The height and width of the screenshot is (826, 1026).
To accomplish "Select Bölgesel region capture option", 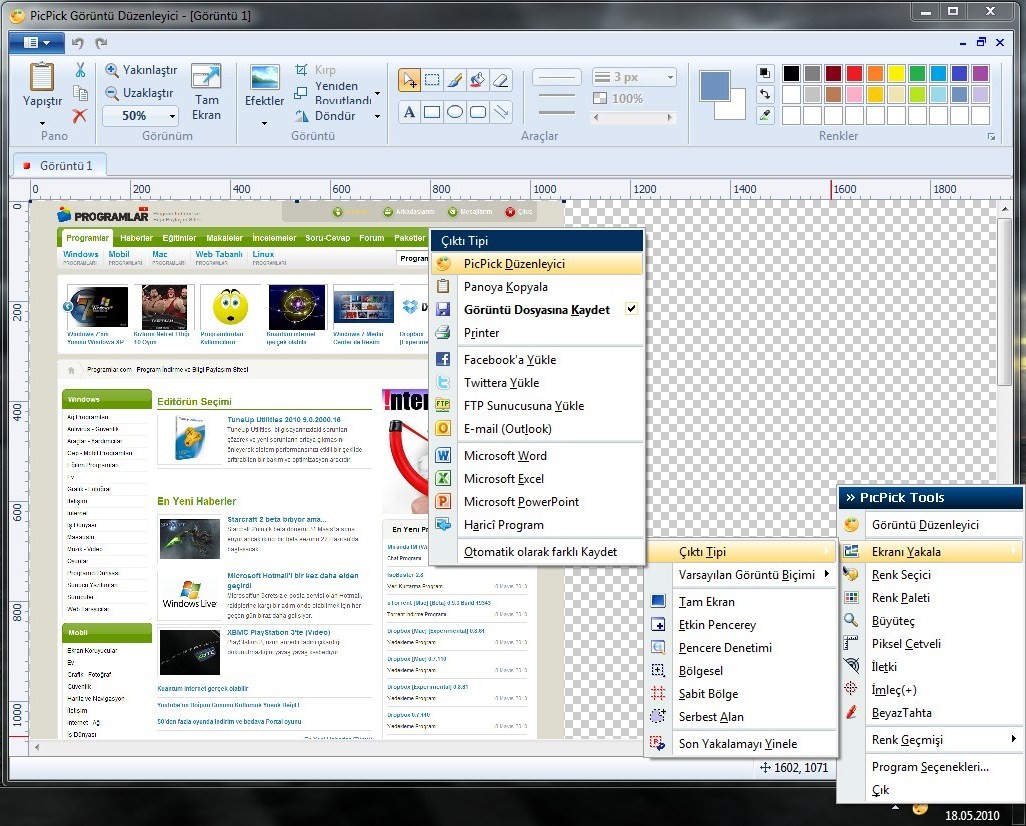I will tap(742, 671).
